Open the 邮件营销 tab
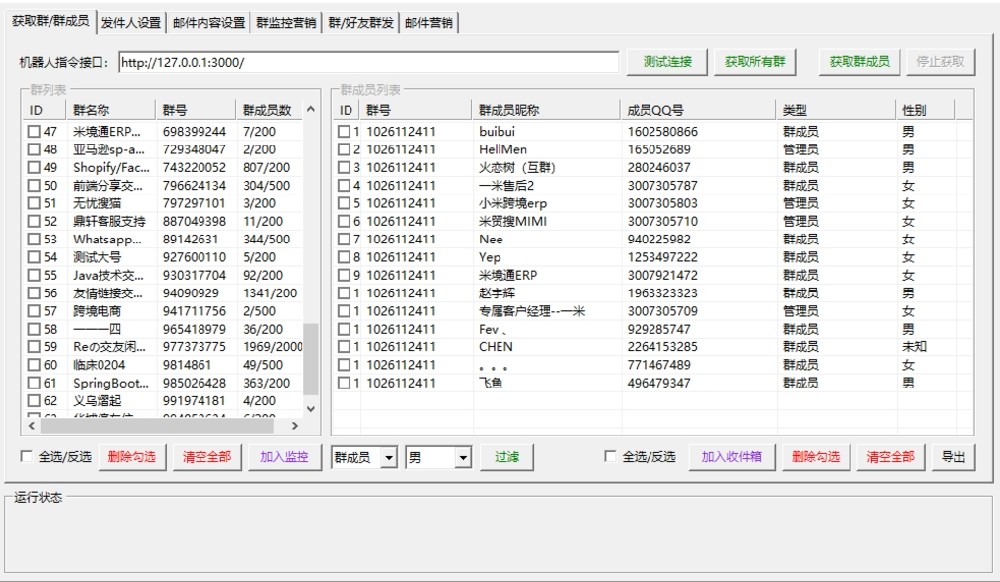Screen dimensions: 1000x582 tap(429, 22)
